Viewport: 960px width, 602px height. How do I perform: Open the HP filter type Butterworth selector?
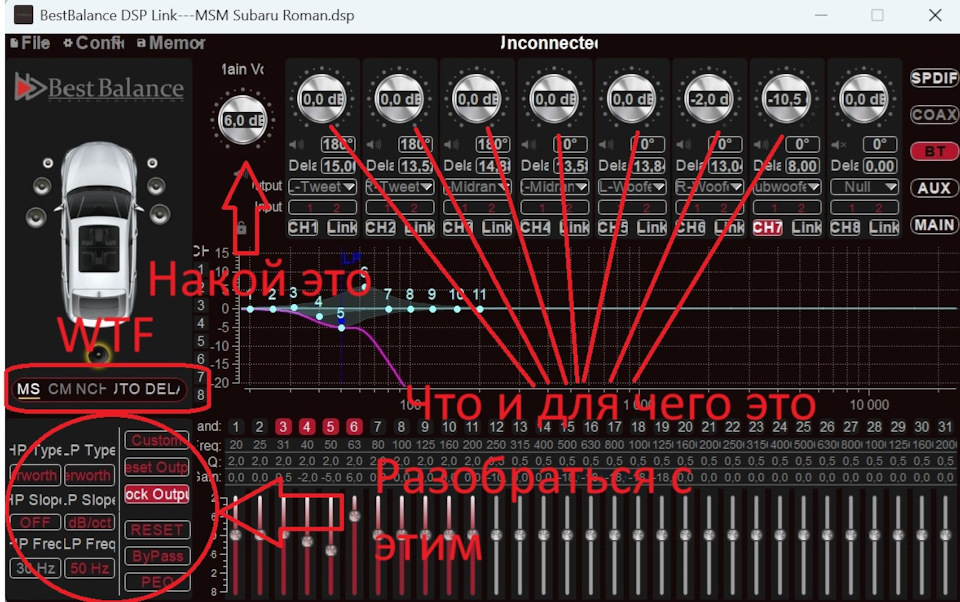35,475
